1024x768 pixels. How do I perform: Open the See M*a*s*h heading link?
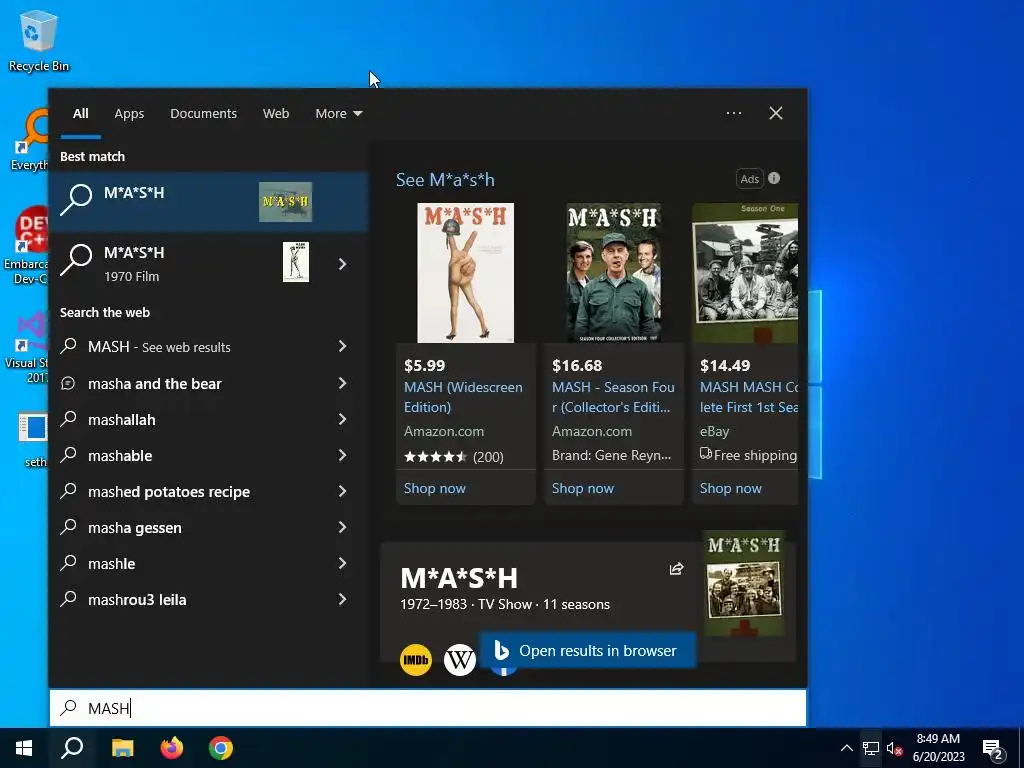[445, 180]
